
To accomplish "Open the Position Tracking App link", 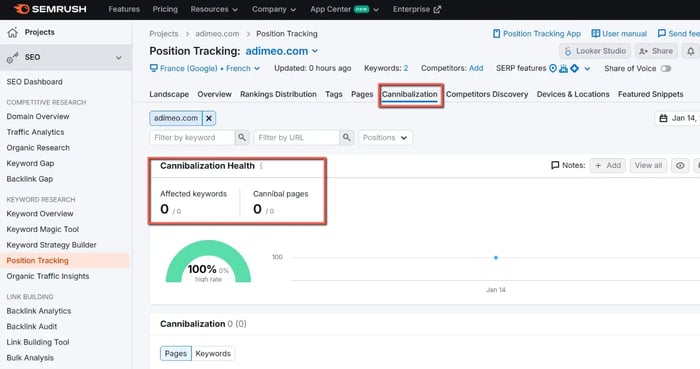I will pos(537,33).
